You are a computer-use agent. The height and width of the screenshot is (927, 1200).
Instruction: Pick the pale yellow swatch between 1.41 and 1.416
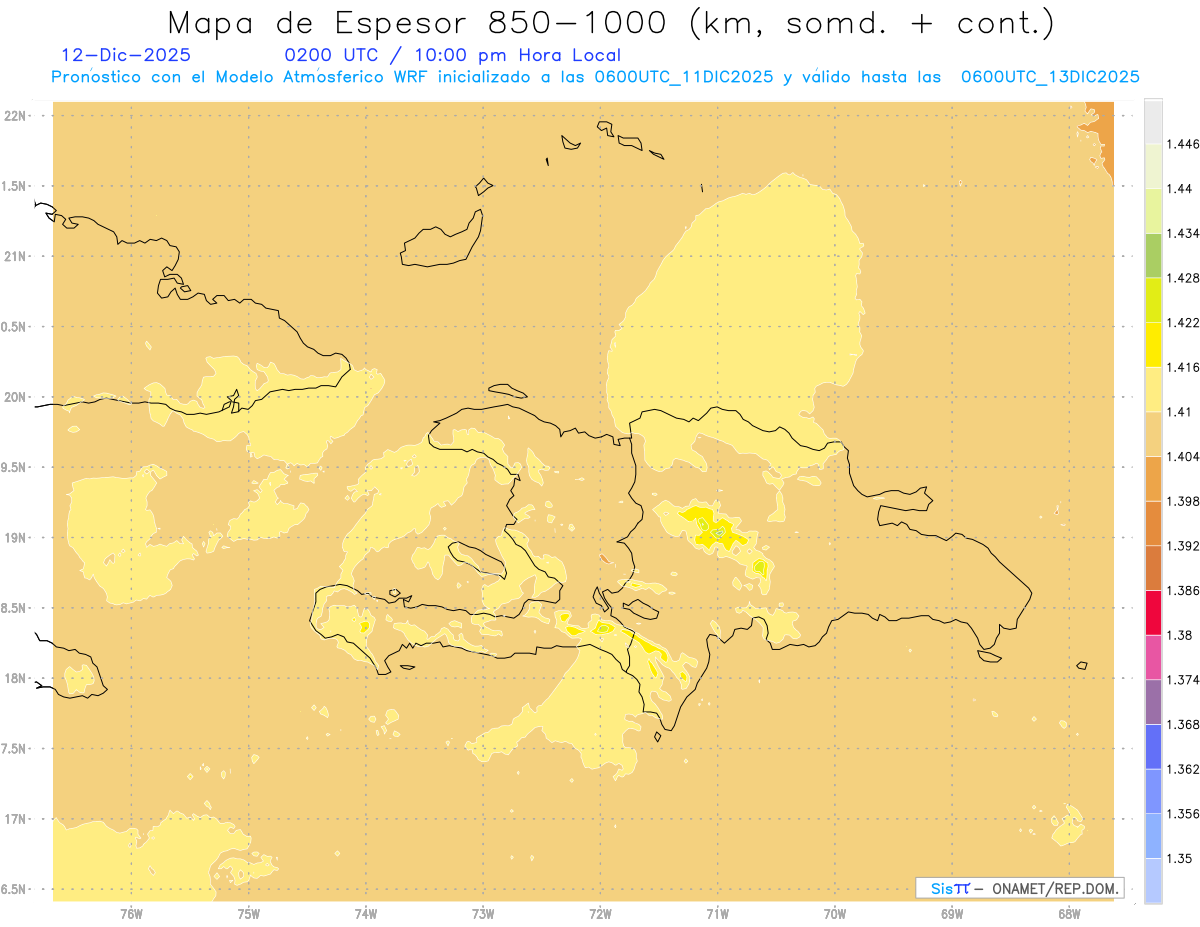(1153, 389)
